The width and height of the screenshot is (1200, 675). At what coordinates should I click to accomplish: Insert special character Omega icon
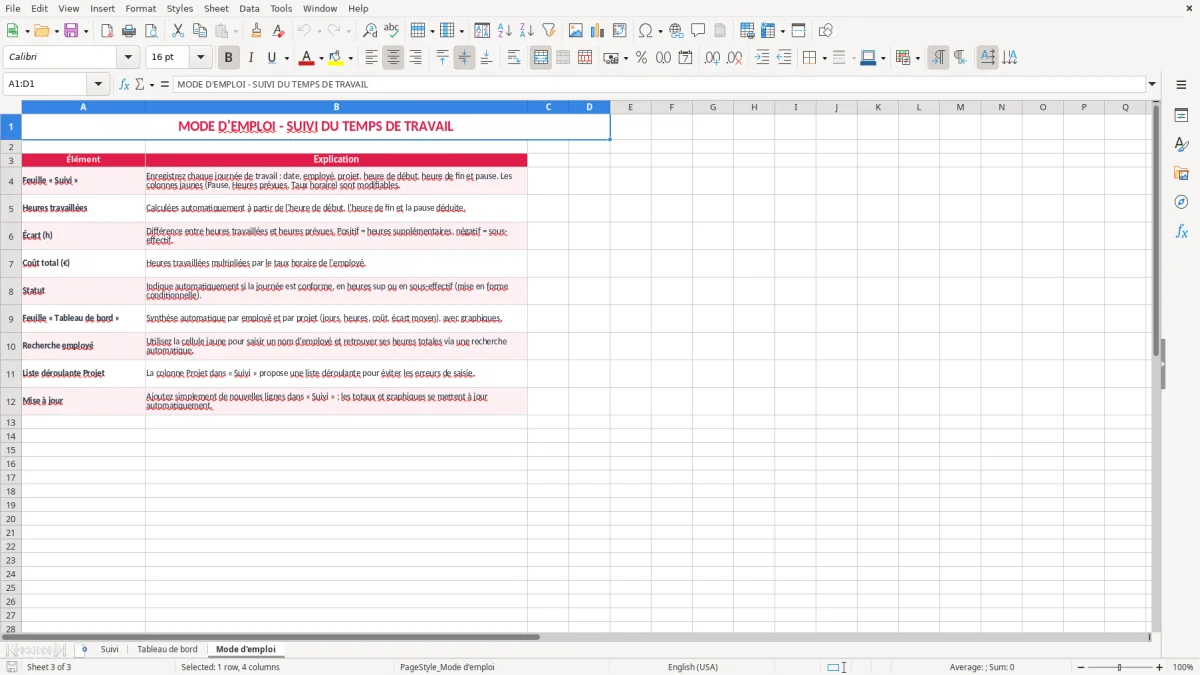coord(646,31)
